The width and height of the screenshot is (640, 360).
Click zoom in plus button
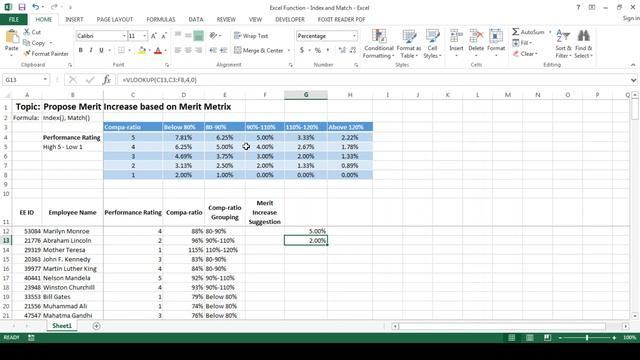click(x=614, y=338)
